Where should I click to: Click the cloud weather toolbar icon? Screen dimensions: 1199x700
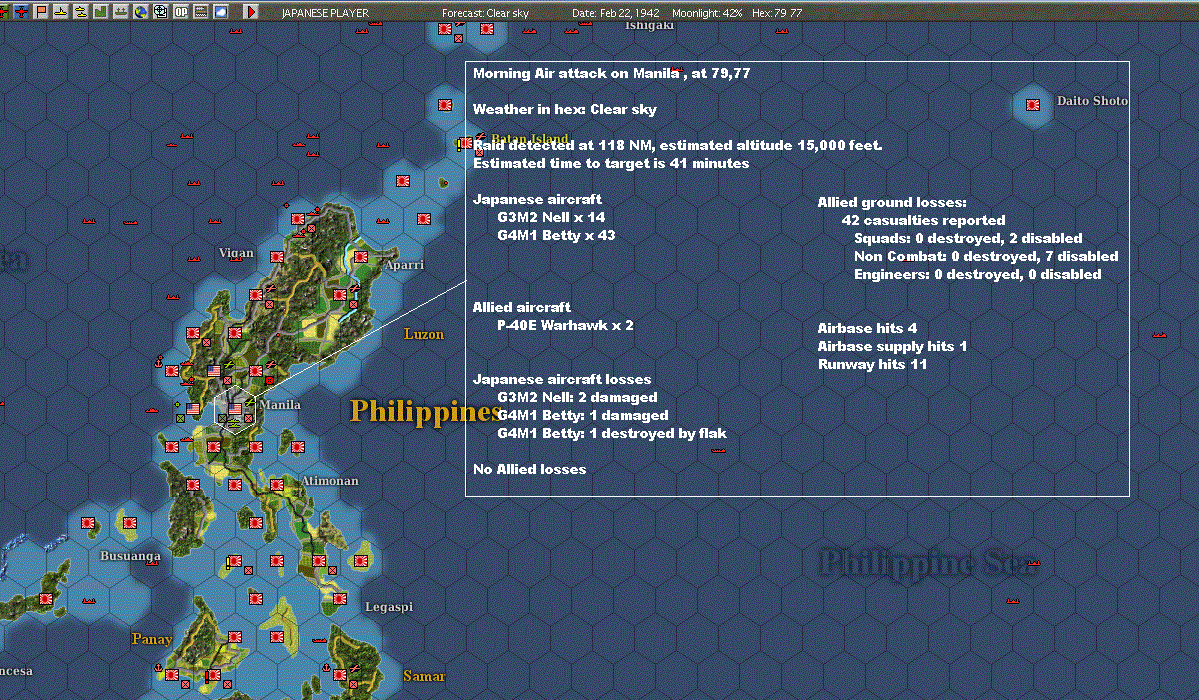(221, 11)
